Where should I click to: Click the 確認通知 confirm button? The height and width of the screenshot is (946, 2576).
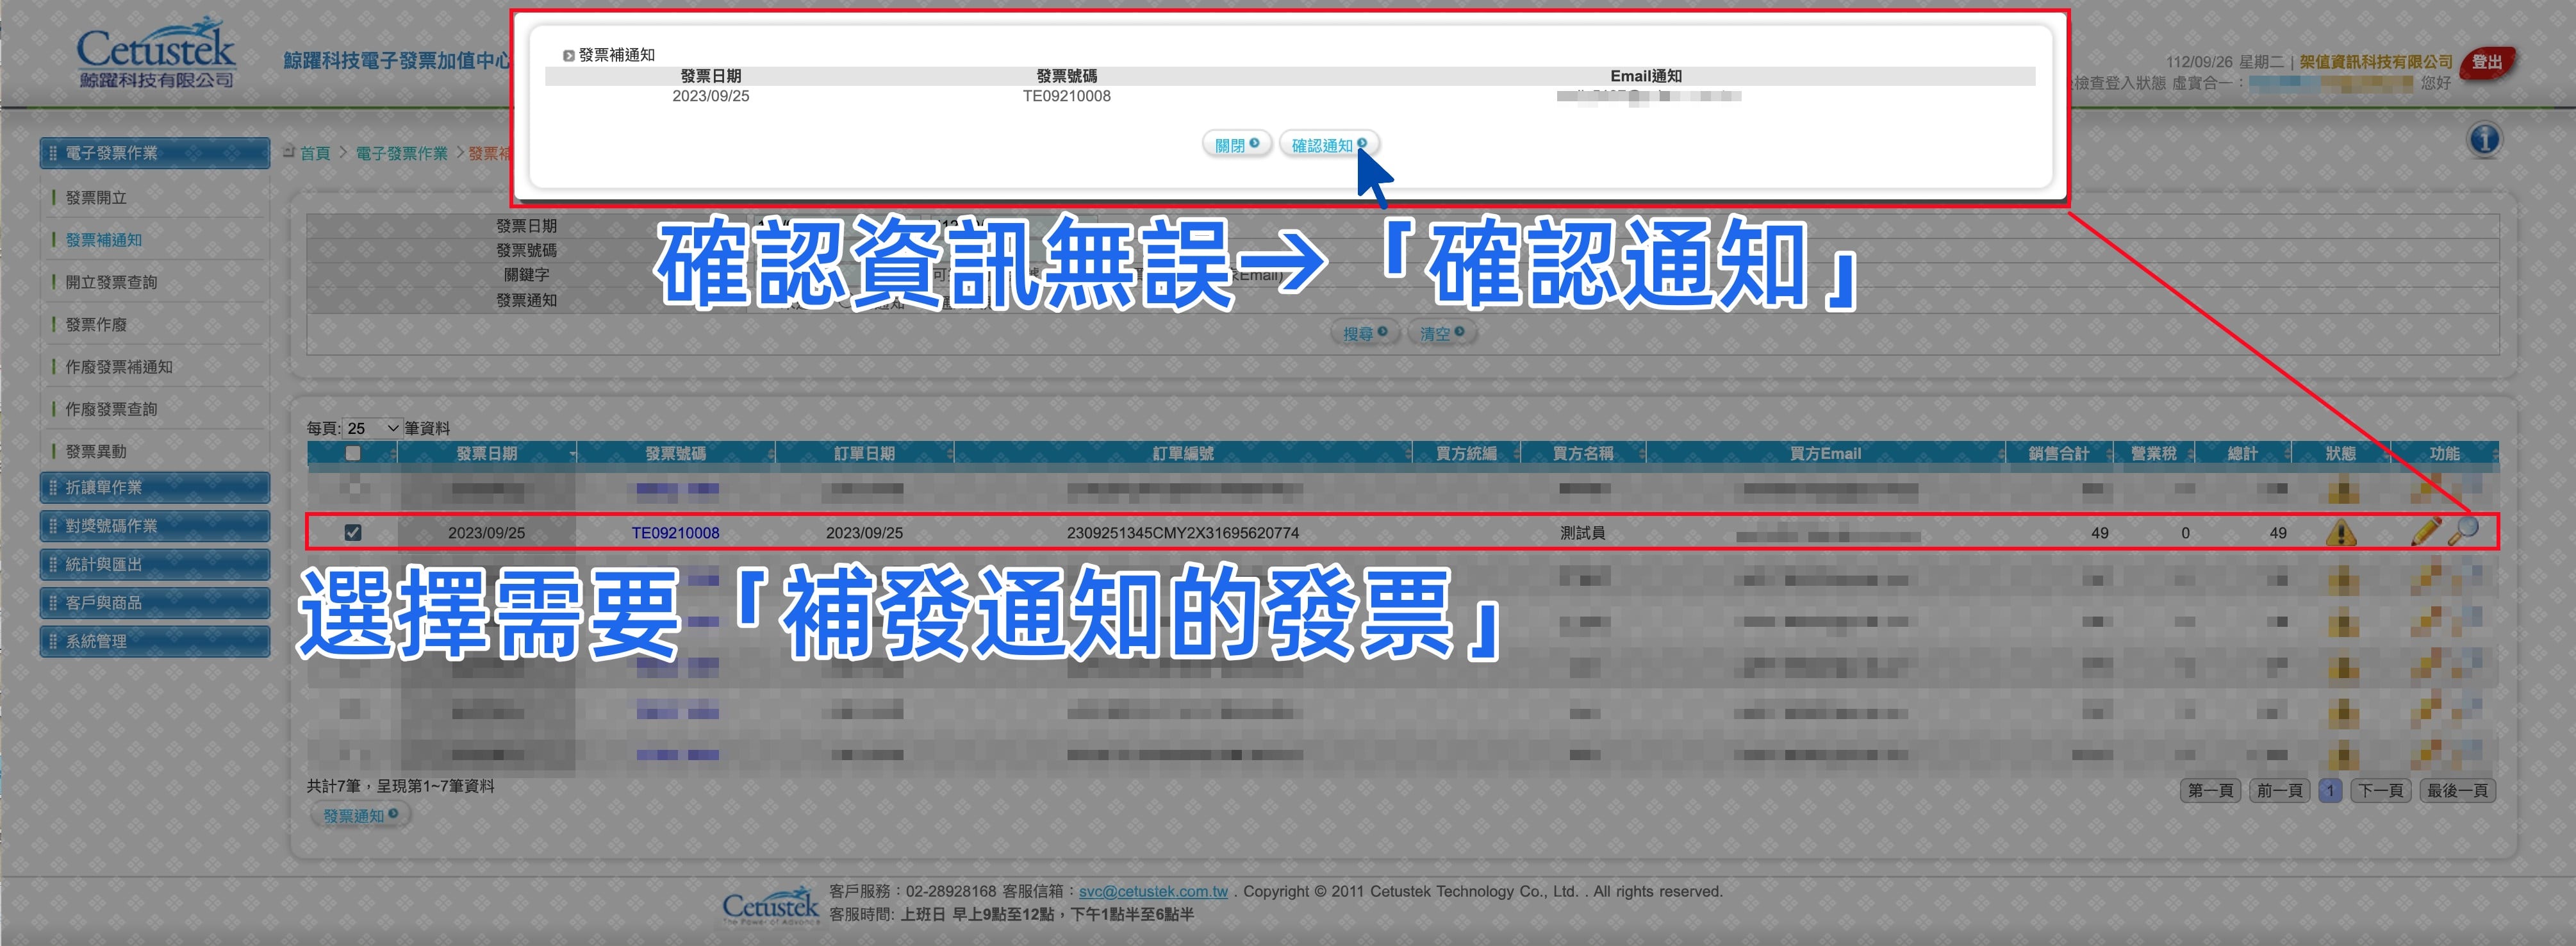point(1328,145)
